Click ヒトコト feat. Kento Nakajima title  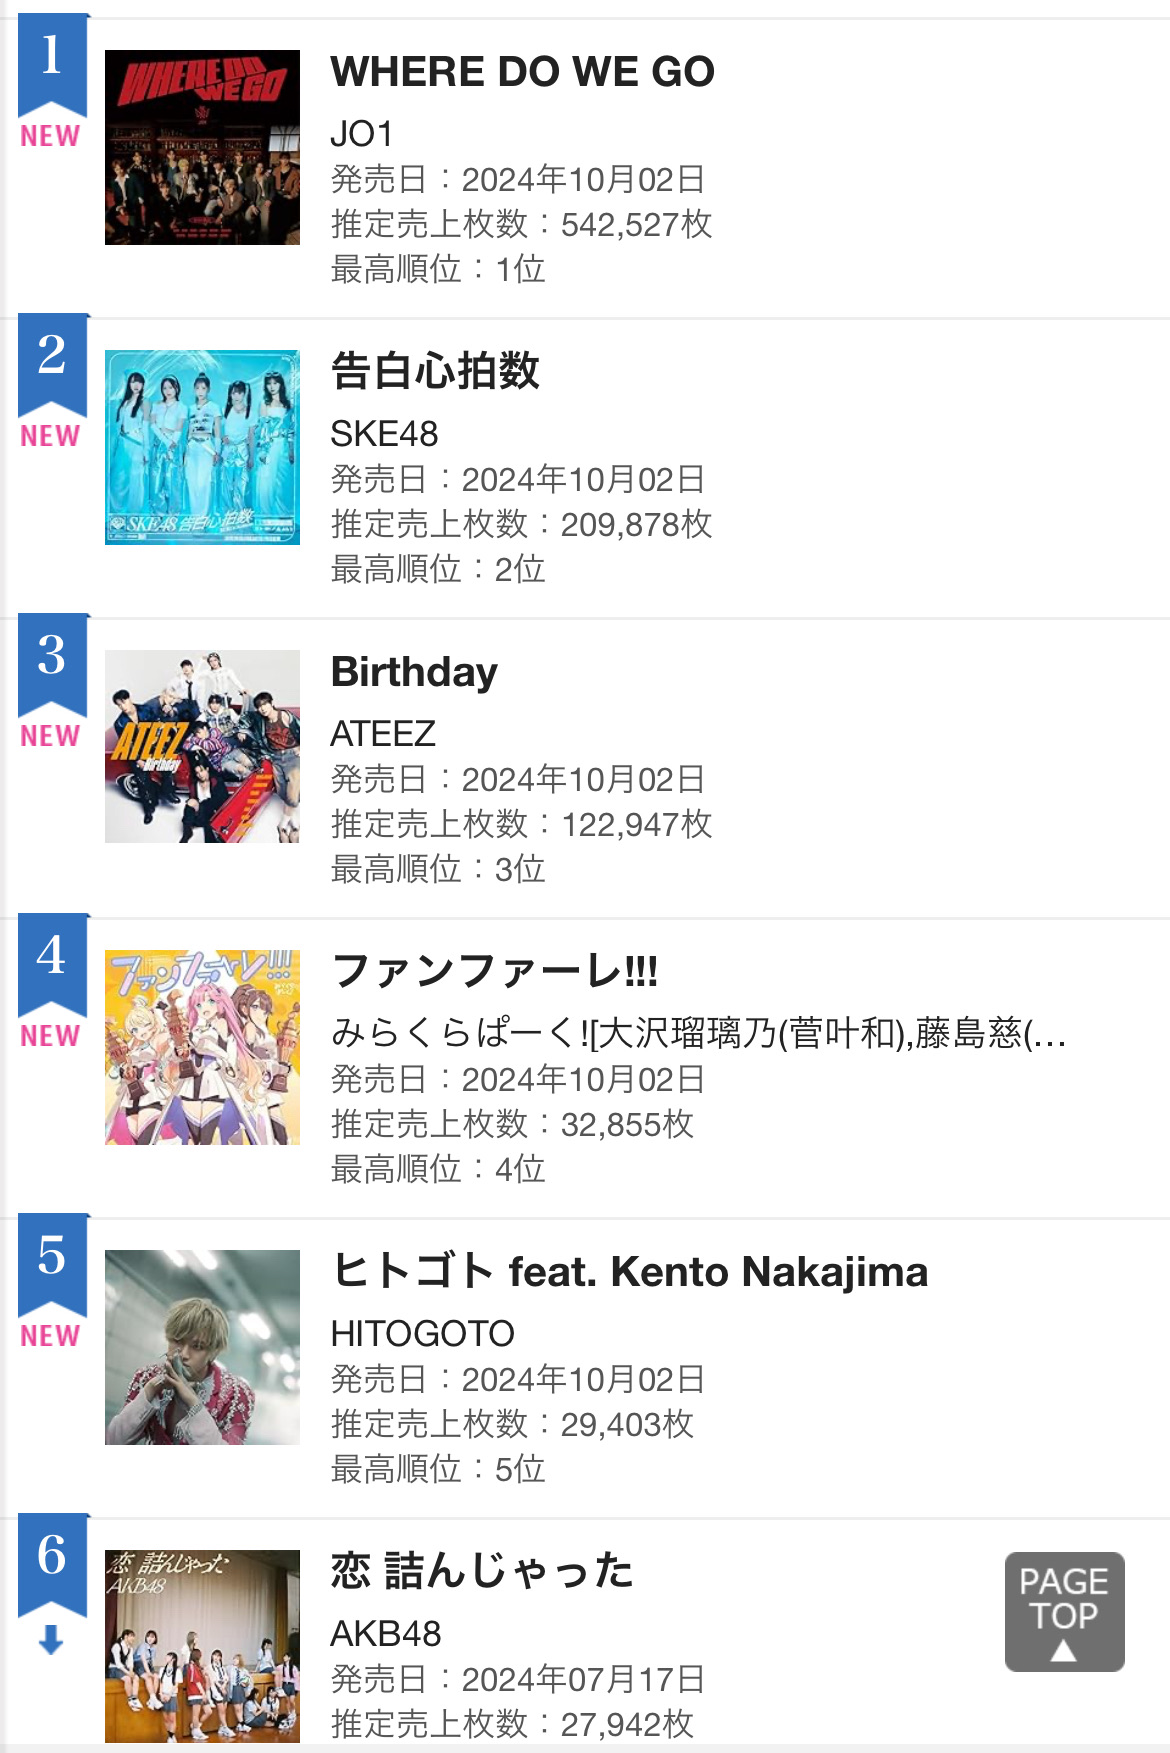pos(629,1271)
